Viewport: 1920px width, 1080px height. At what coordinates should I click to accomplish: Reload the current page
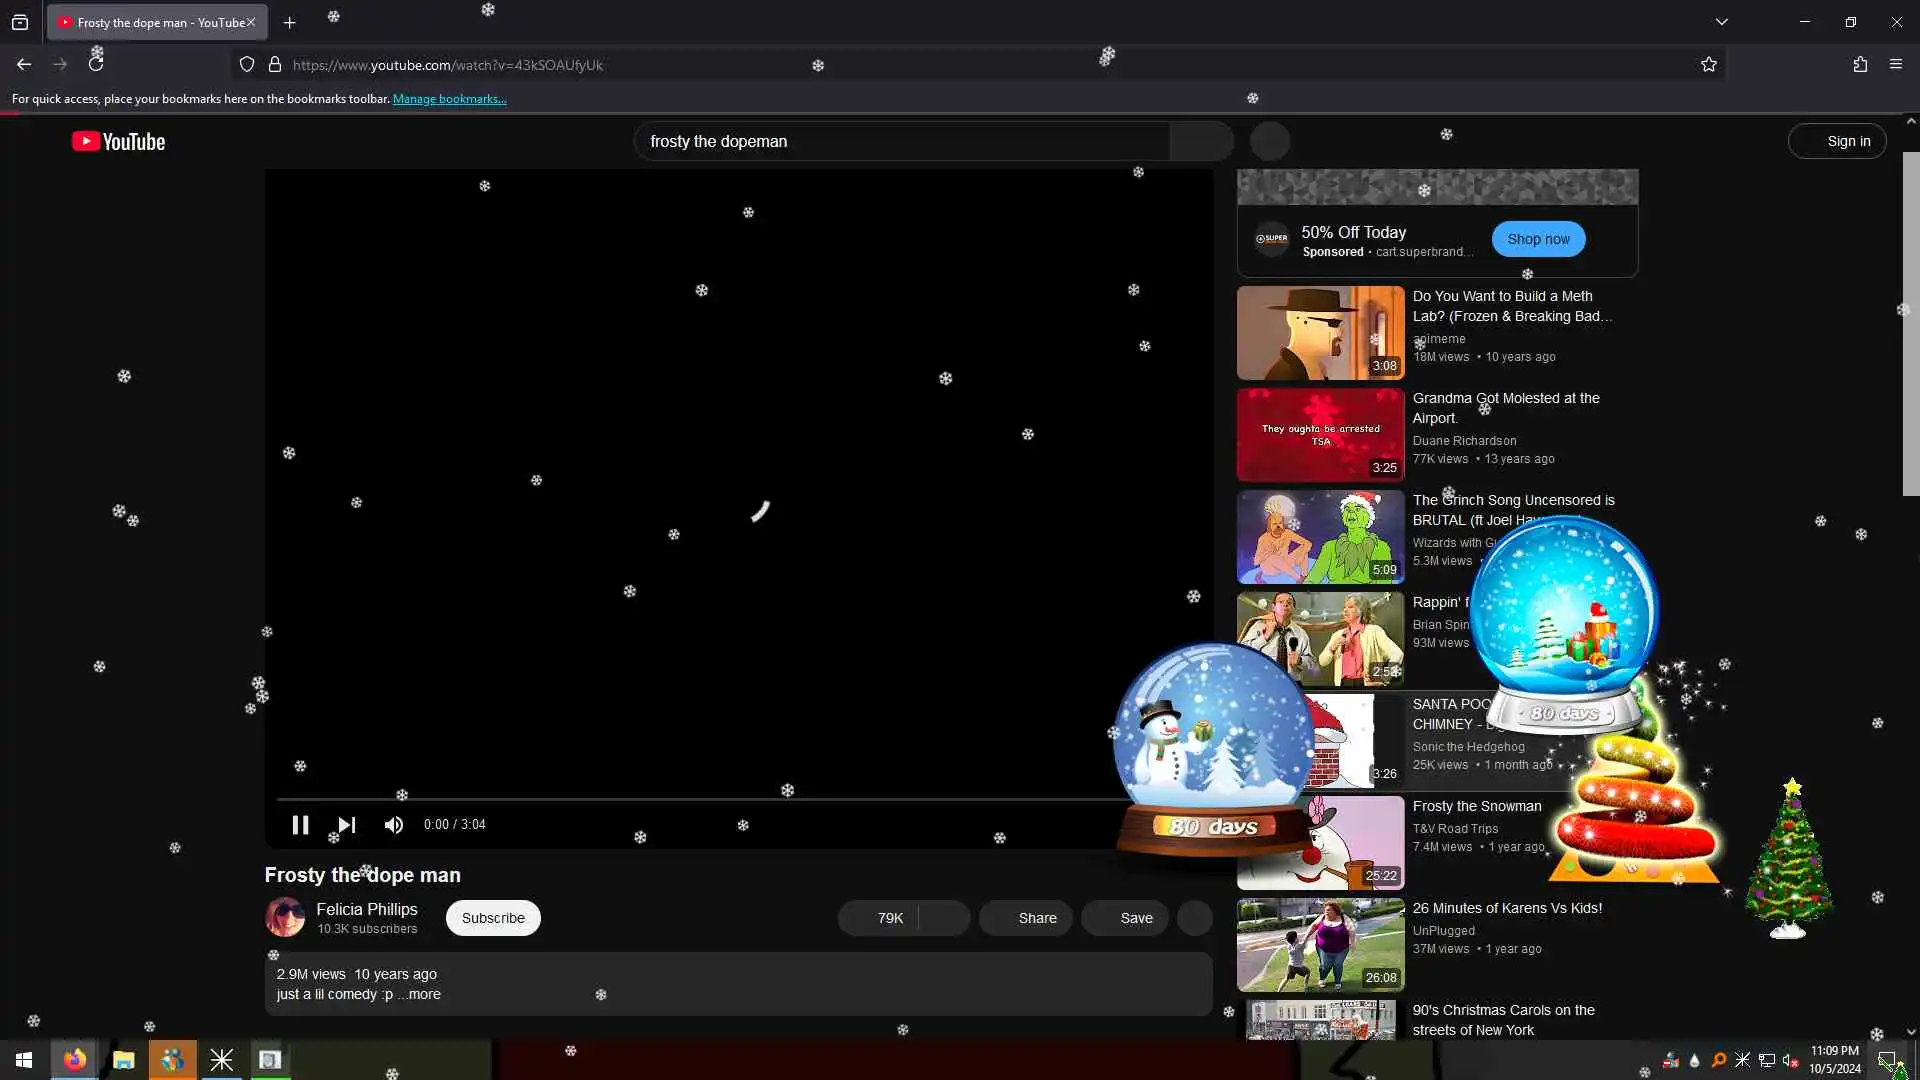(x=96, y=64)
